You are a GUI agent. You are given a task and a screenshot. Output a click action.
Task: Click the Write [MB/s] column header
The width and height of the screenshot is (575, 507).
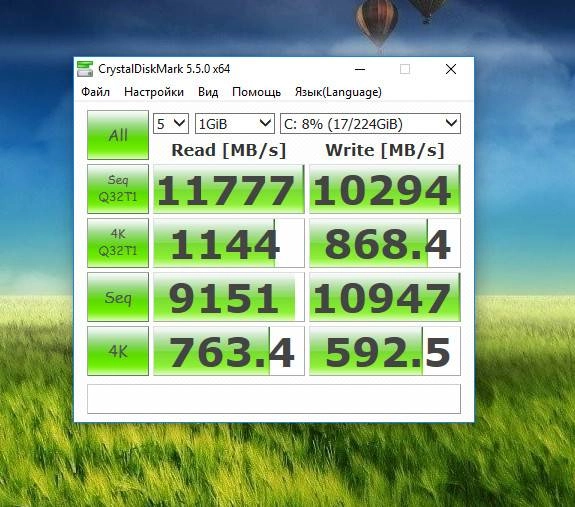pyautogui.click(x=385, y=150)
